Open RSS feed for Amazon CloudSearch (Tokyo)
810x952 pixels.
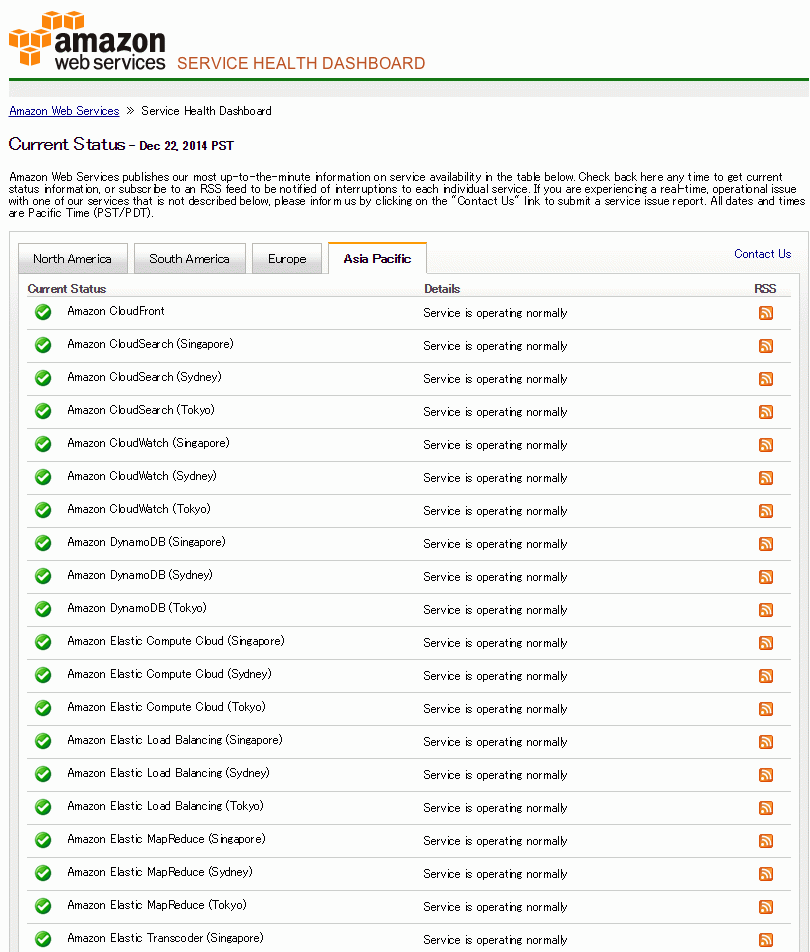[x=766, y=412]
